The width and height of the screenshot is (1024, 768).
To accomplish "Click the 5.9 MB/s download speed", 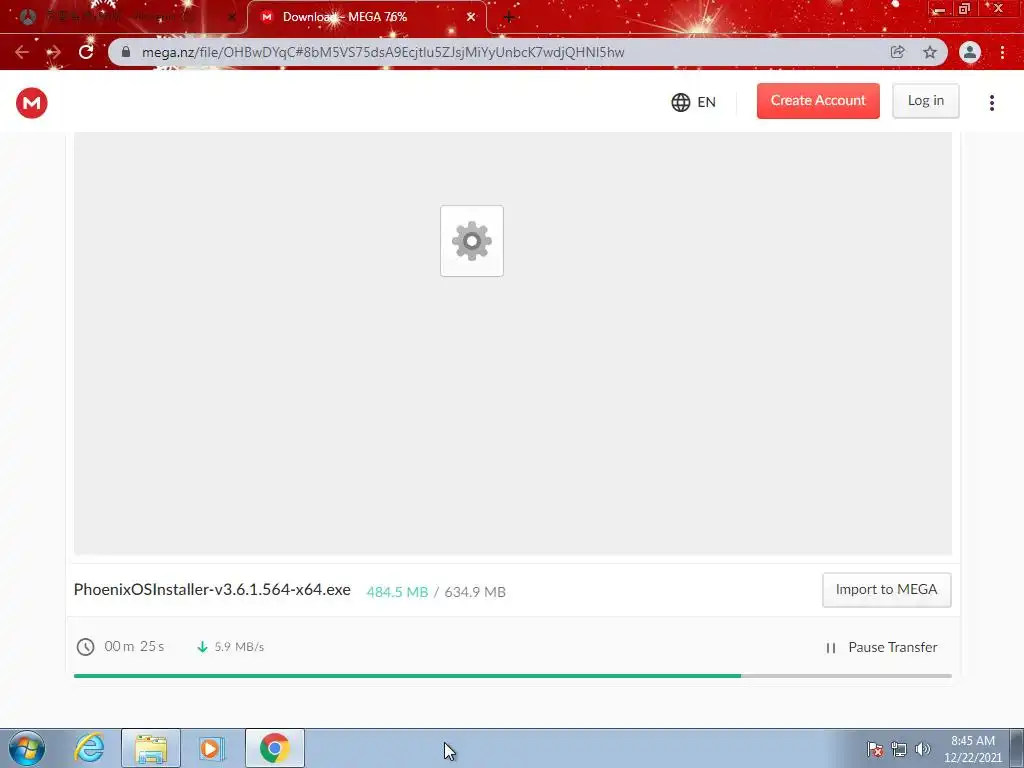I will tap(239, 647).
